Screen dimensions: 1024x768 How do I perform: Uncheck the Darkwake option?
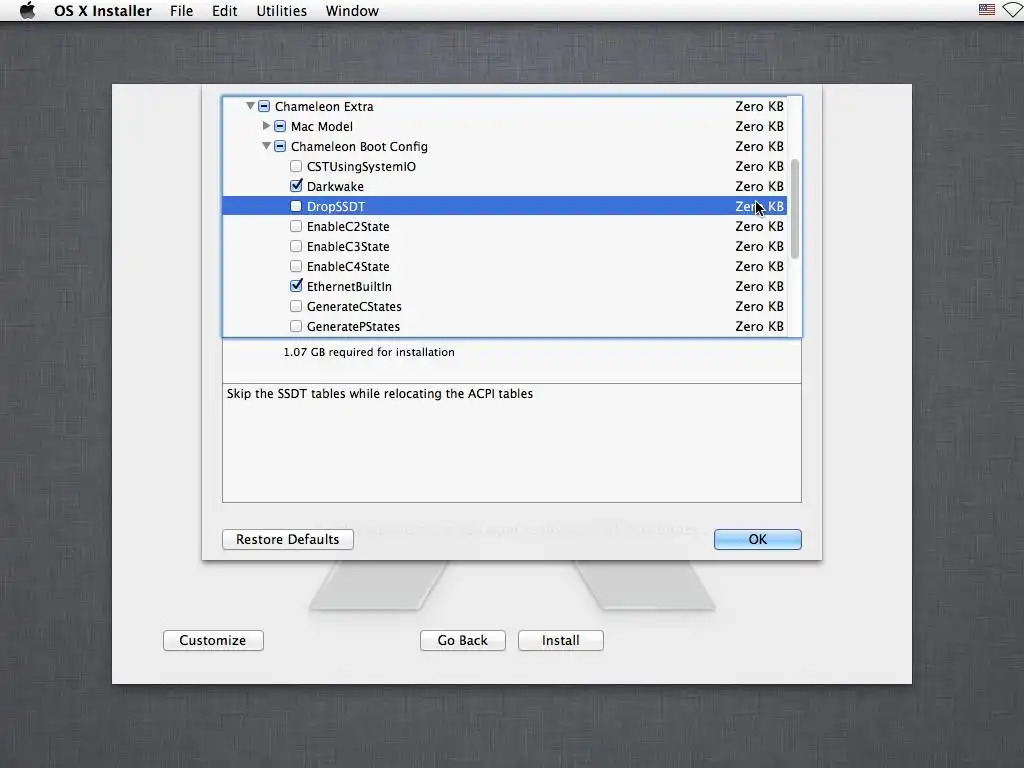pyautogui.click(x=296, y=186)
